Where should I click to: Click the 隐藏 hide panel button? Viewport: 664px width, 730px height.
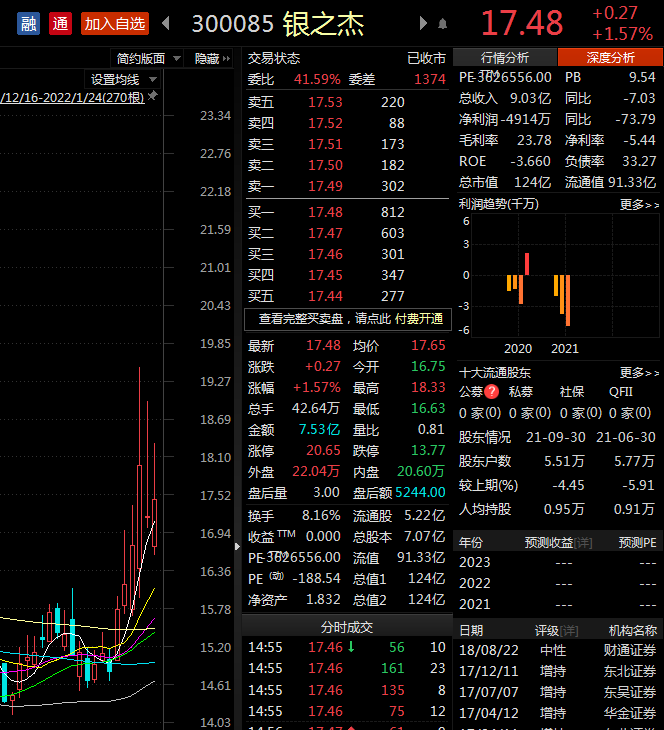click(212, 59)
